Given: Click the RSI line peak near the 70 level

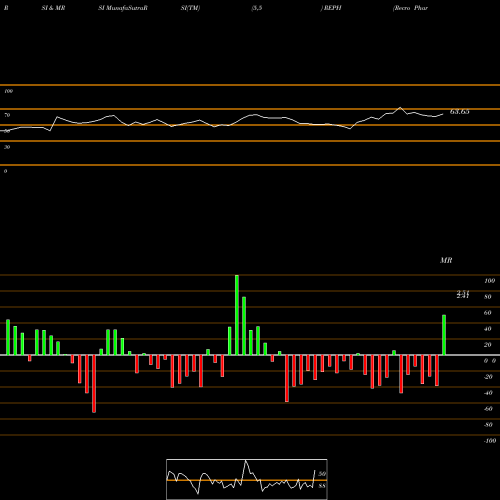Looking at the screenshot, I should [x=400, y=107].
